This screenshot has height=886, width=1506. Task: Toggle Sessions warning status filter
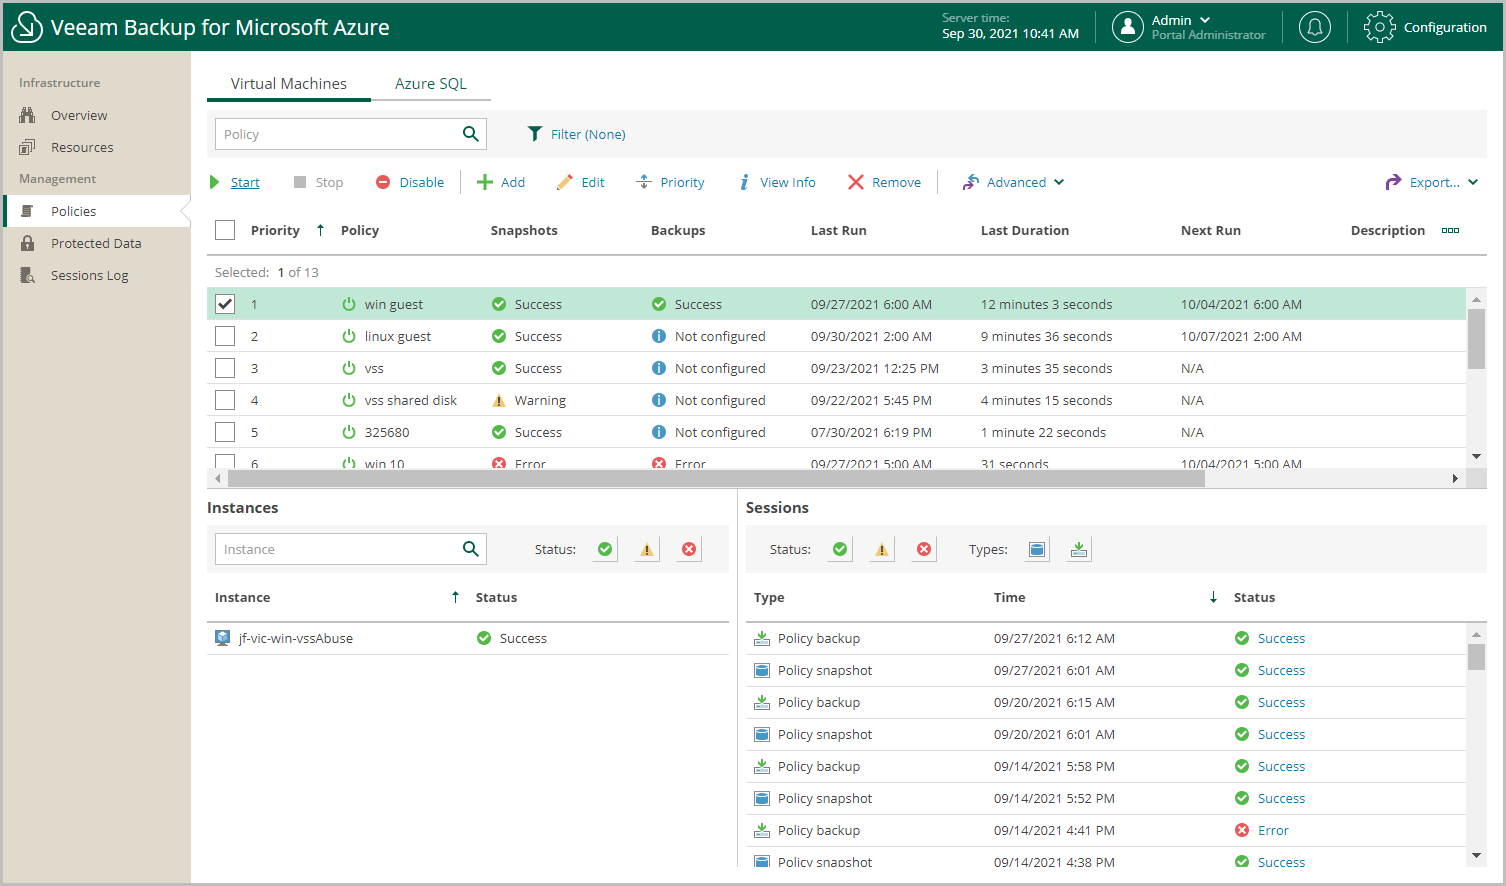882,549
